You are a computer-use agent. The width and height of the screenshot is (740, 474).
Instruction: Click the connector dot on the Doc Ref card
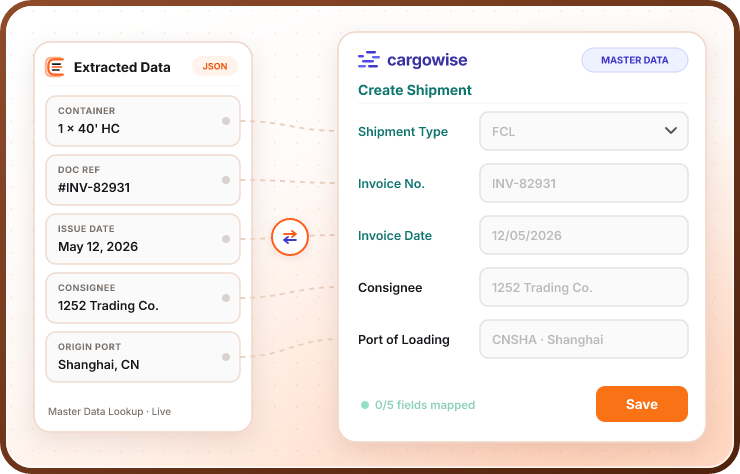pyautogui.click(x=226, y=180)
